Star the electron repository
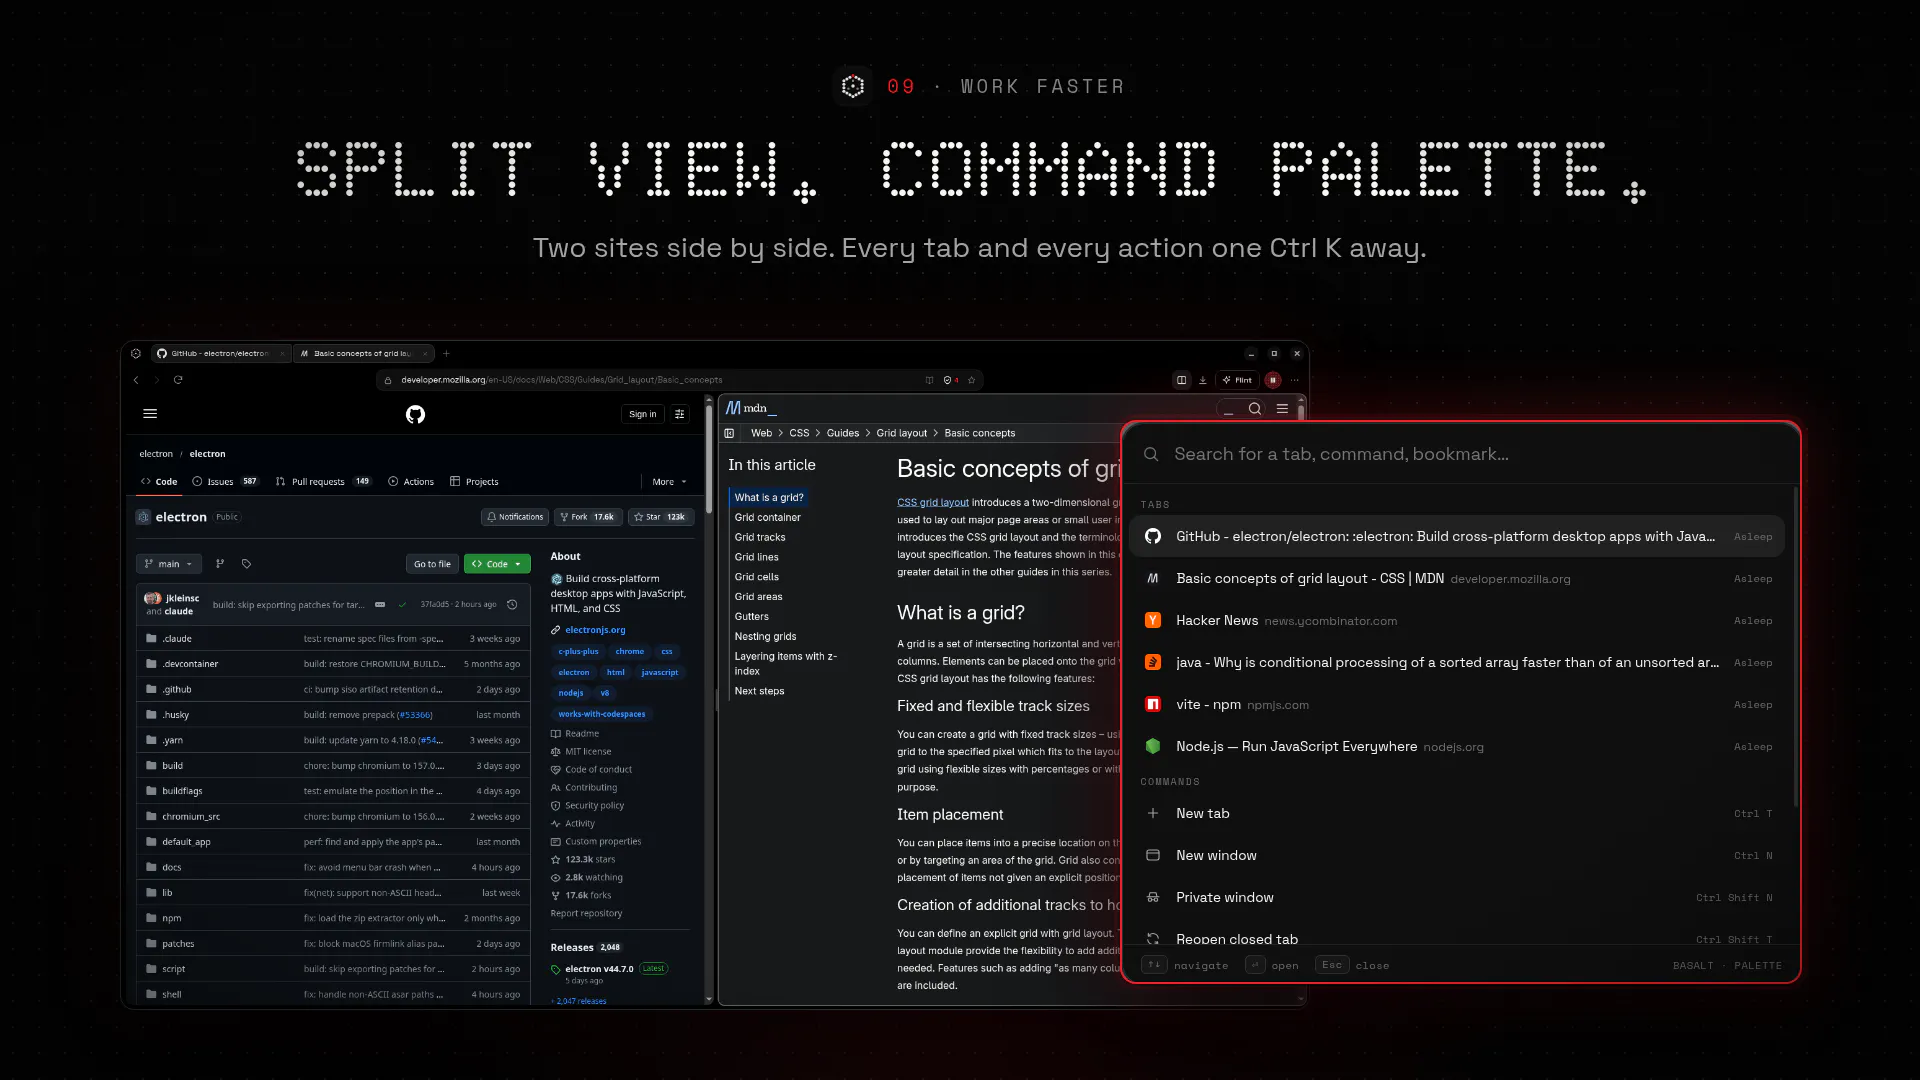Image resolution: width=1920 pixels, height=1080 pixels. coord(661,517)
